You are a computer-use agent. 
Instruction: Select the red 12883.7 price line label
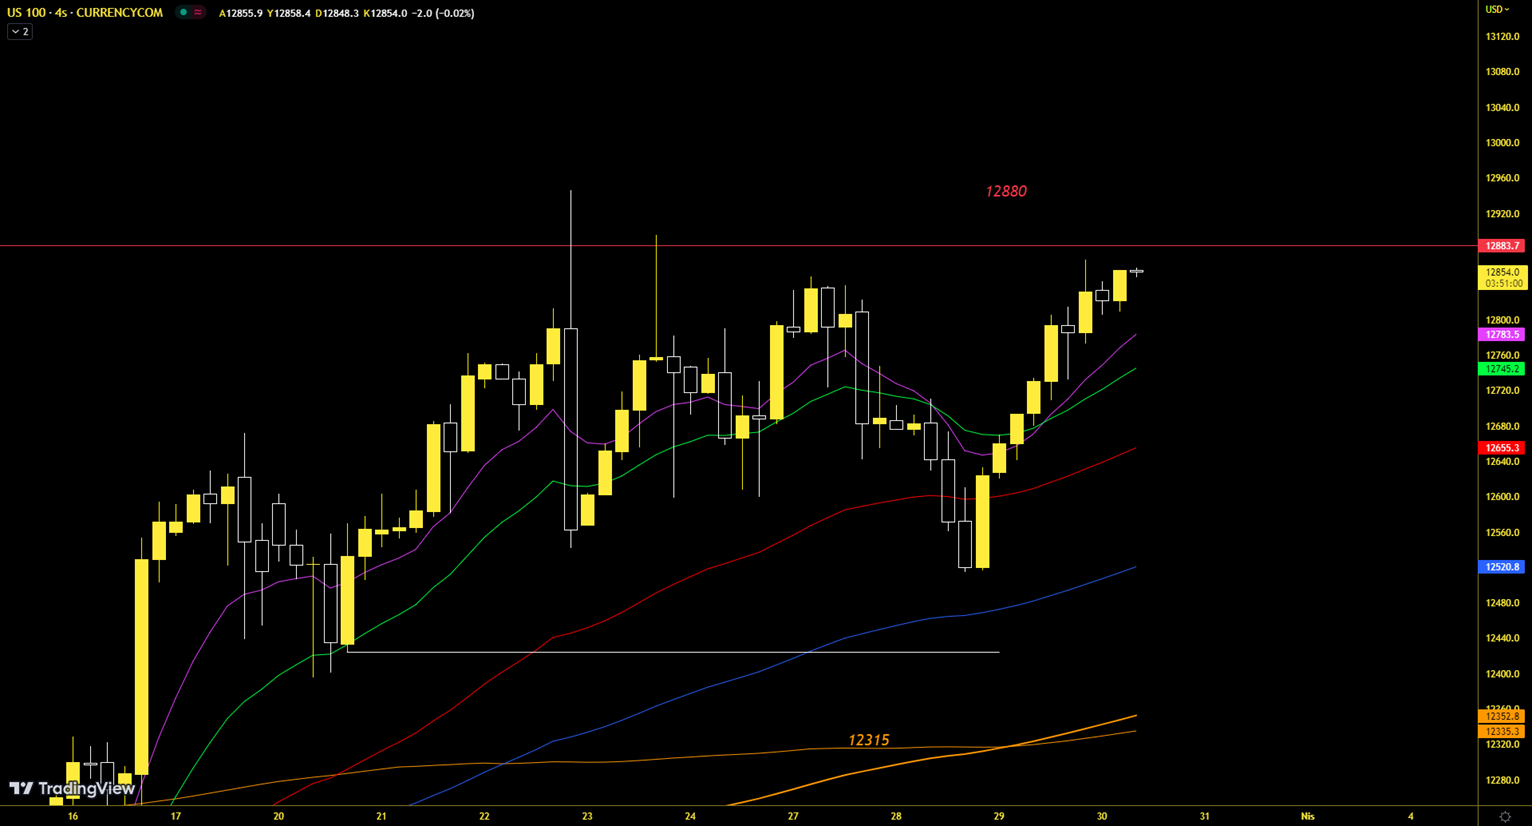1501,246
